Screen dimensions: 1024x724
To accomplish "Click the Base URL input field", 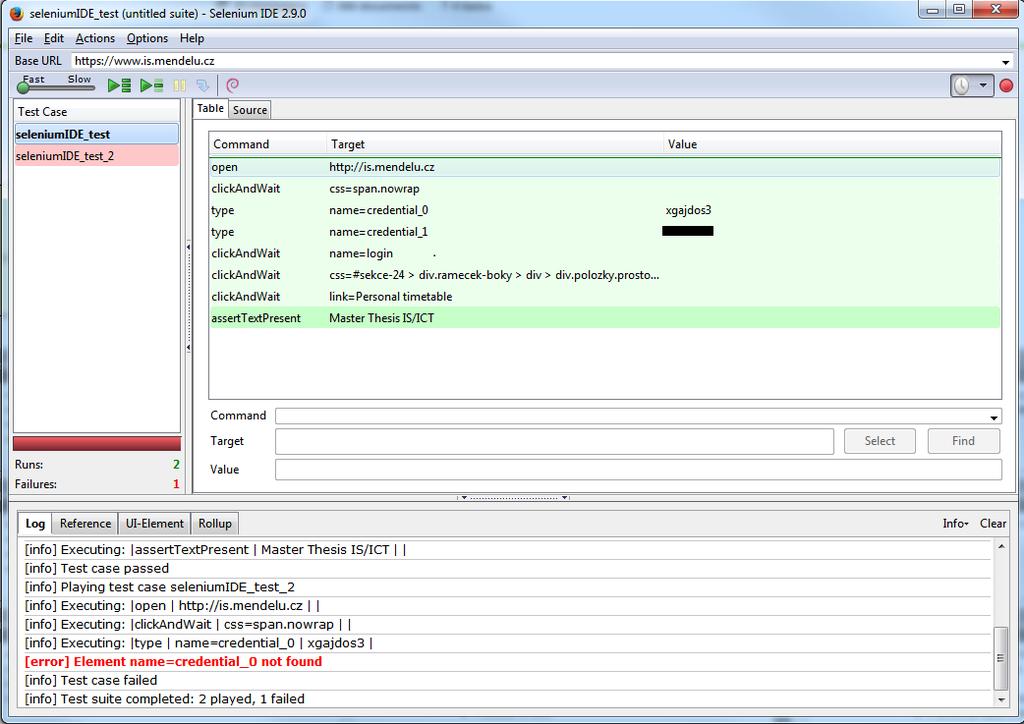I will [536, 61].
